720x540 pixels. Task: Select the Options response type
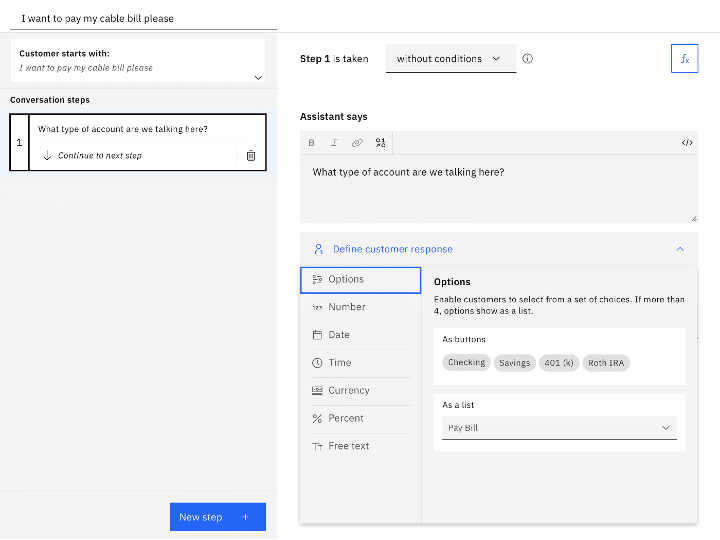point(360,280)
